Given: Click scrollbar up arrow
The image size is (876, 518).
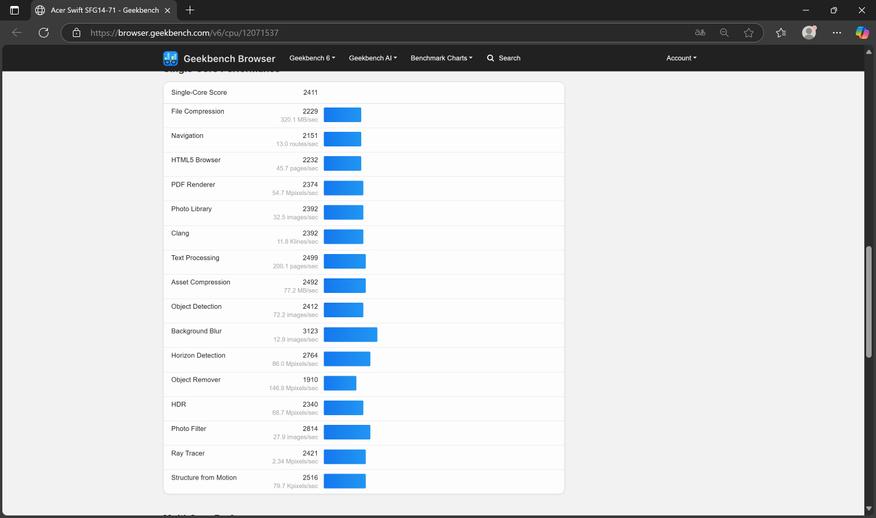Looking at the screenshot, I should click(x=868, y=52).
